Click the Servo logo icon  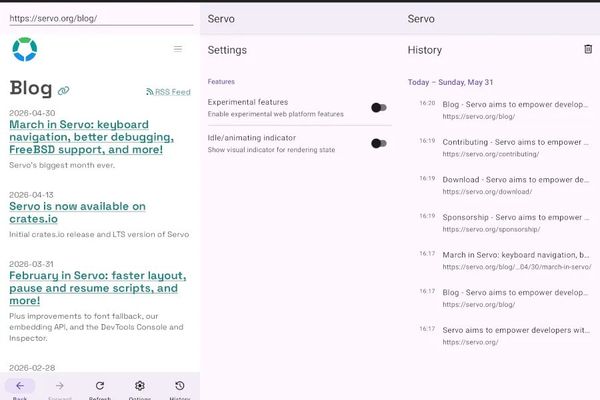(x=25, y=49)
